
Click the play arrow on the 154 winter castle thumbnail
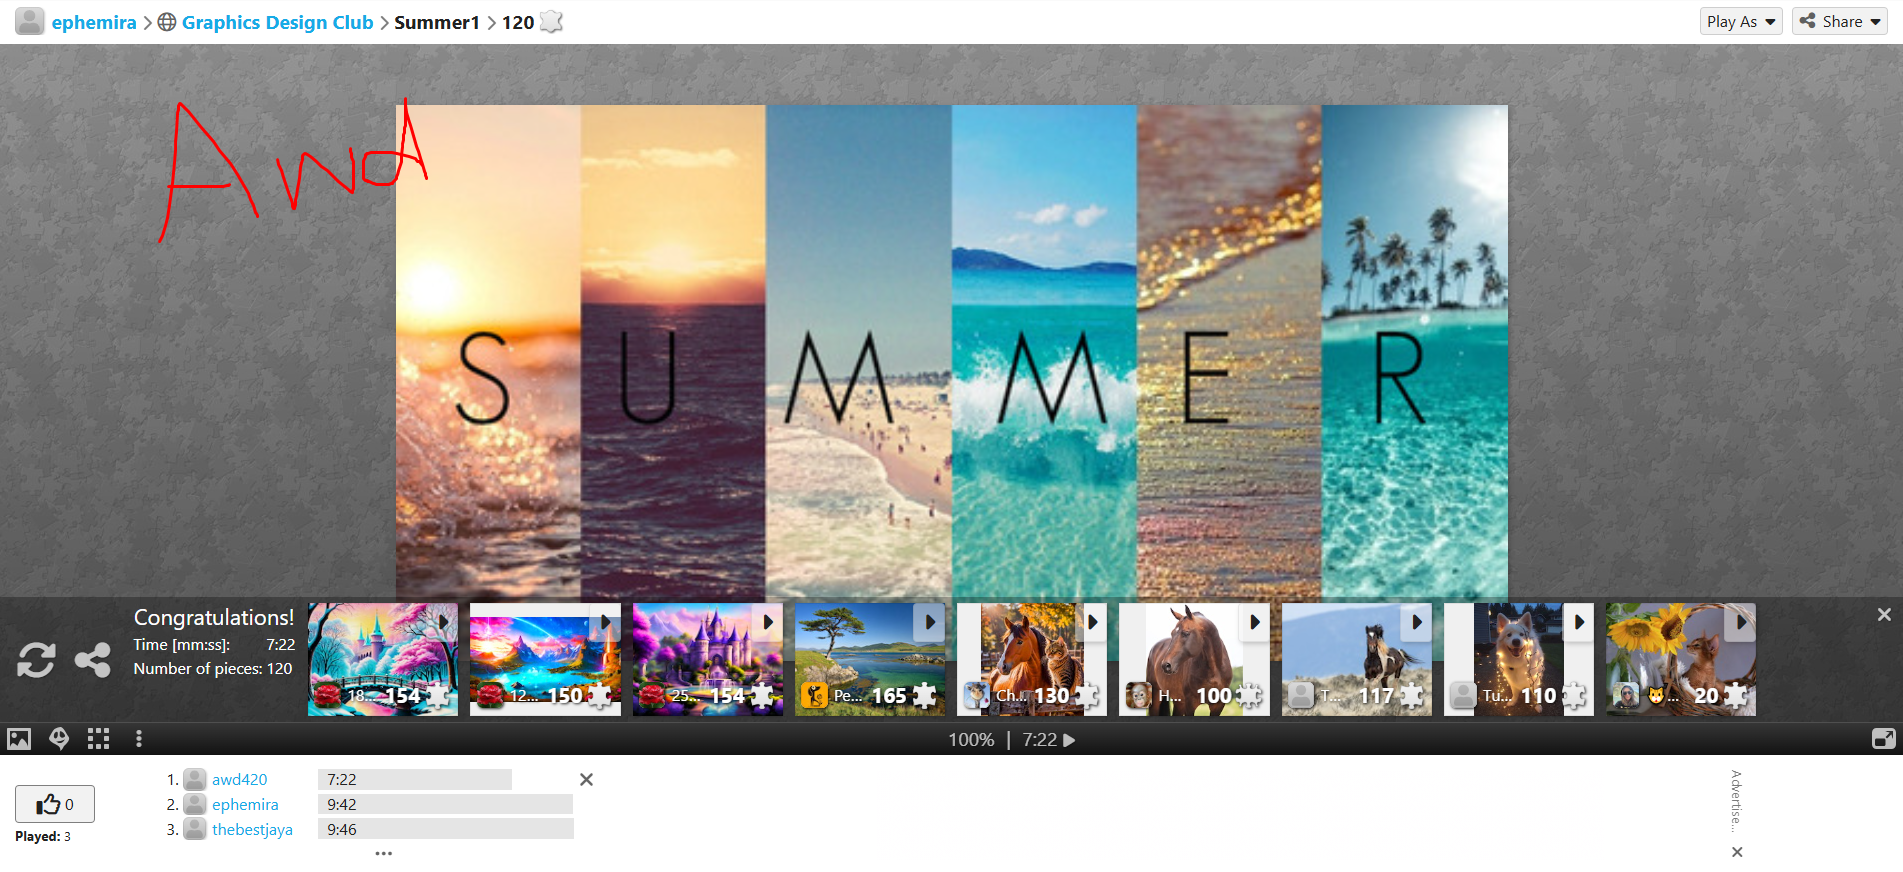(443, 622)
